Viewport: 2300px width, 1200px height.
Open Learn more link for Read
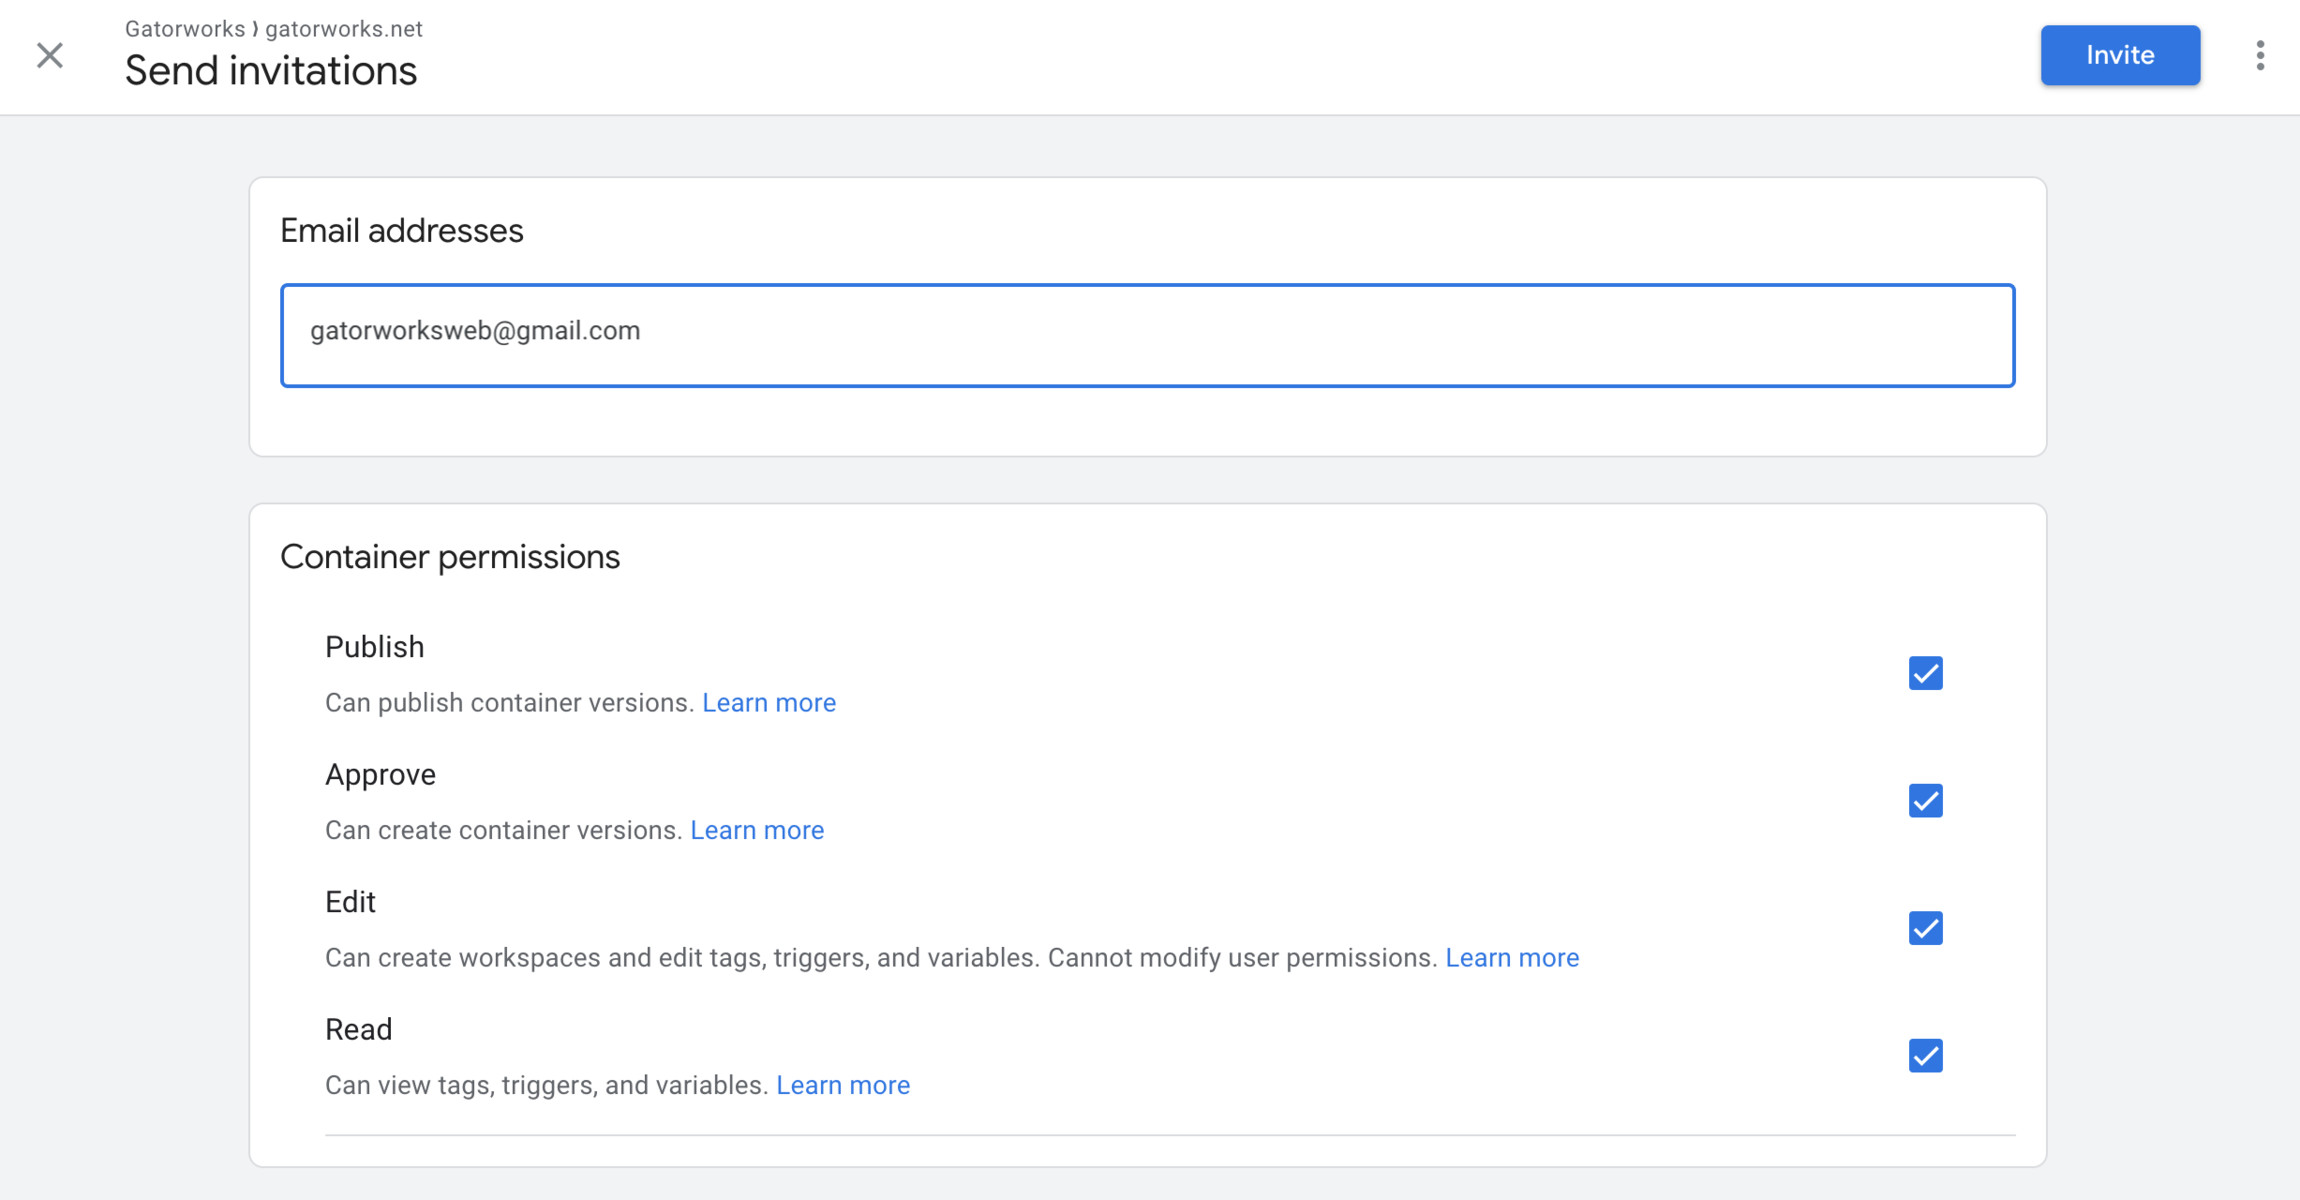coord(843,1085)
